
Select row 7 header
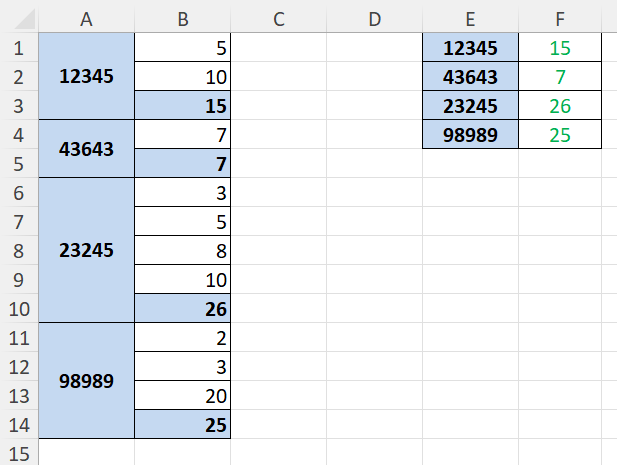point(19,221)
